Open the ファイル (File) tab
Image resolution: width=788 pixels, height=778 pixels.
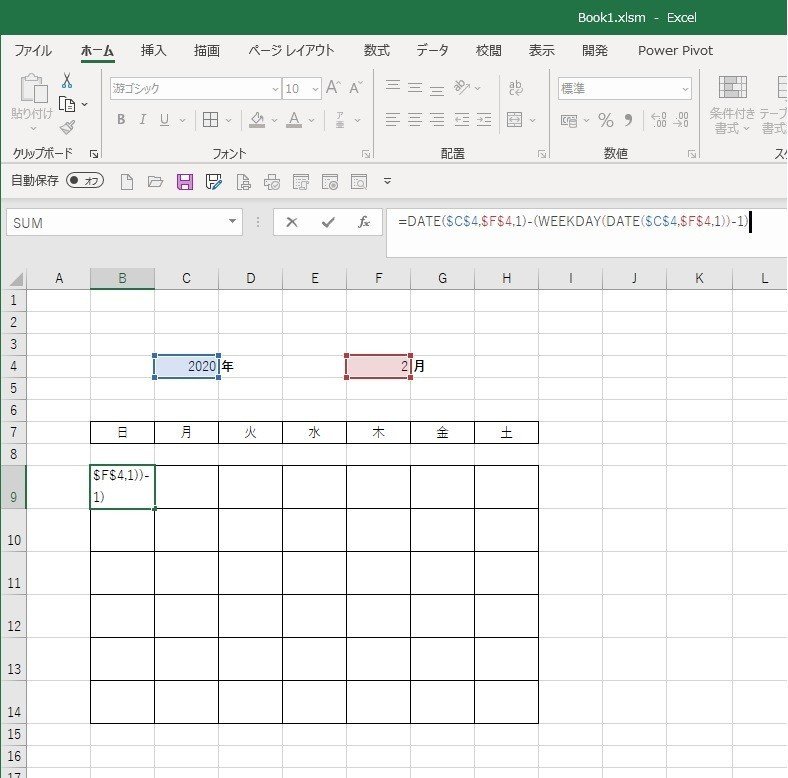(x=33, y=50)
